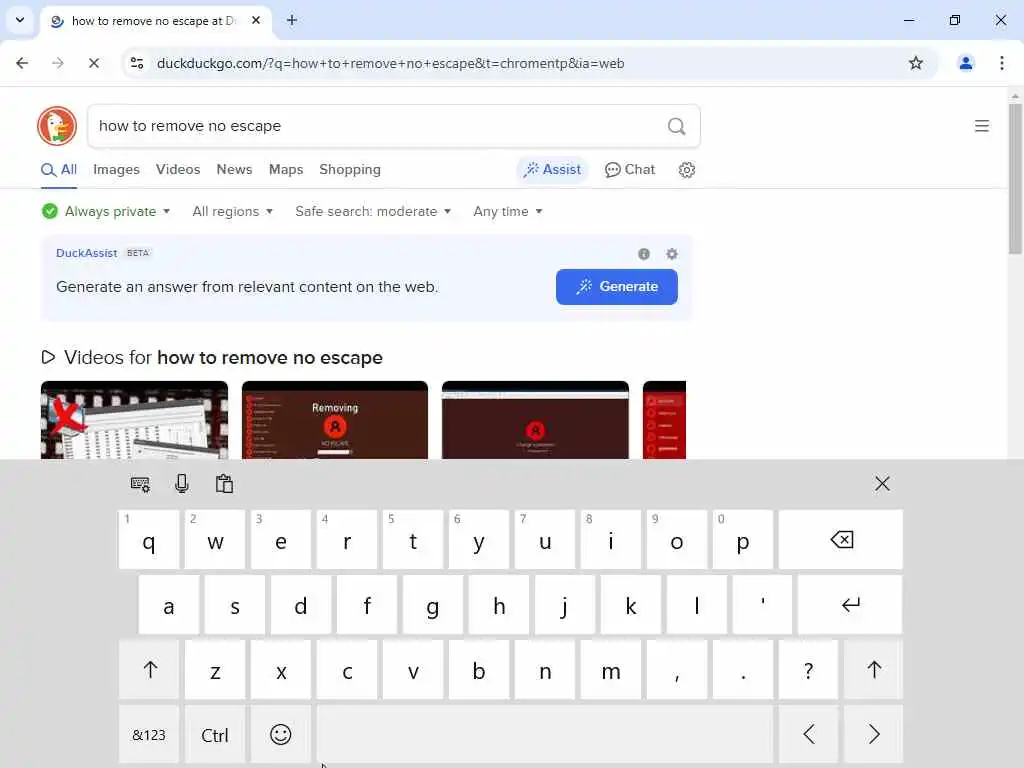The height and width of the screenshot is (768, 1024).
Task: Open search settings gear beside Chat
Action: click(686, 170)
